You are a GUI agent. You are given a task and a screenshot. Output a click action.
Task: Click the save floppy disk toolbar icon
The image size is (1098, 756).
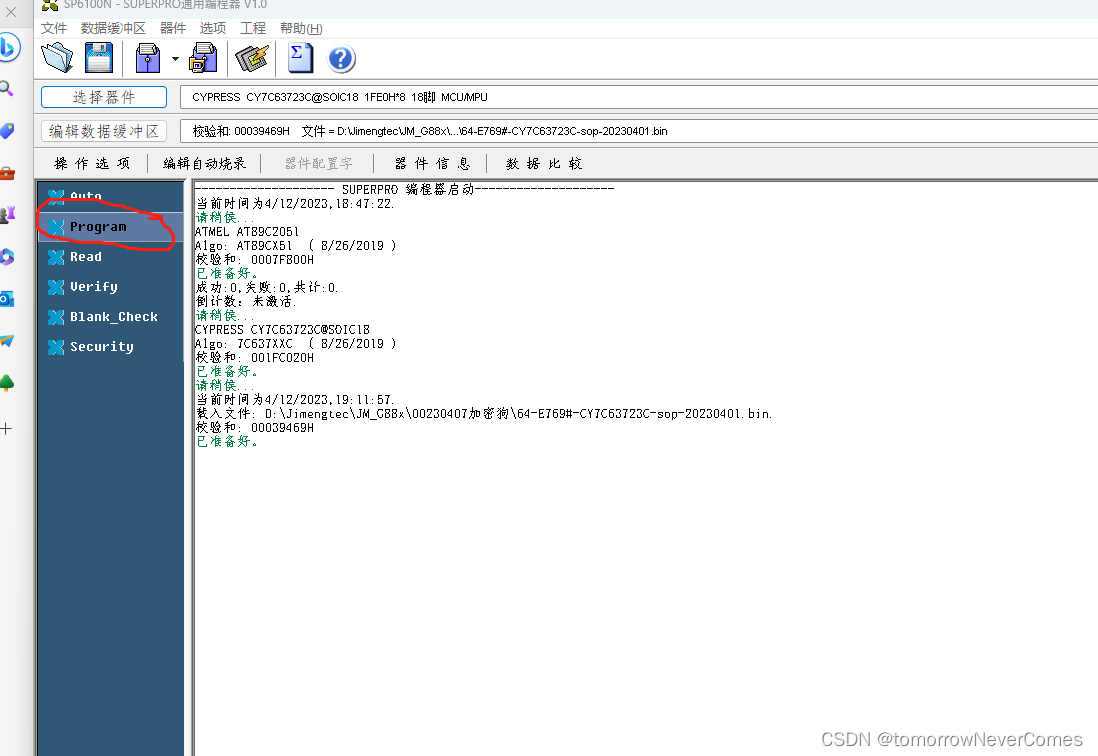click(99, 58)
